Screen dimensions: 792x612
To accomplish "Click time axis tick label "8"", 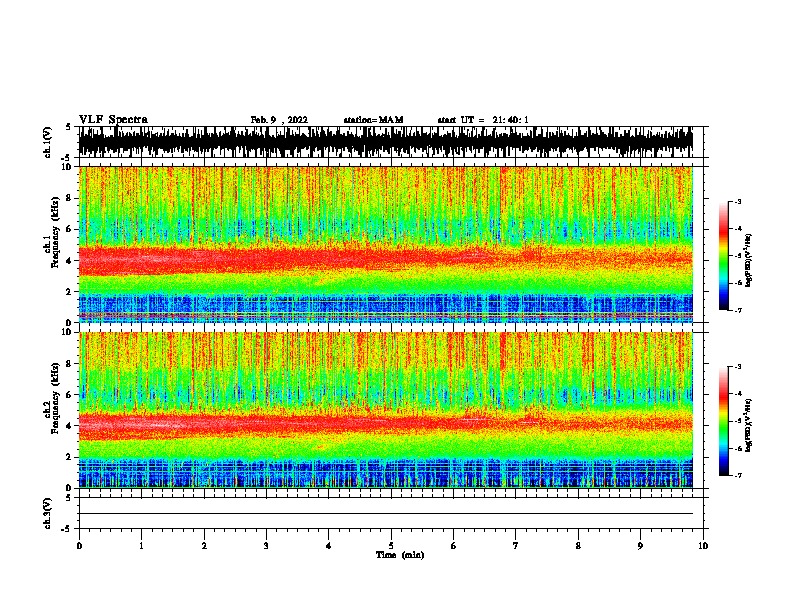I will [x=578, y=546].
